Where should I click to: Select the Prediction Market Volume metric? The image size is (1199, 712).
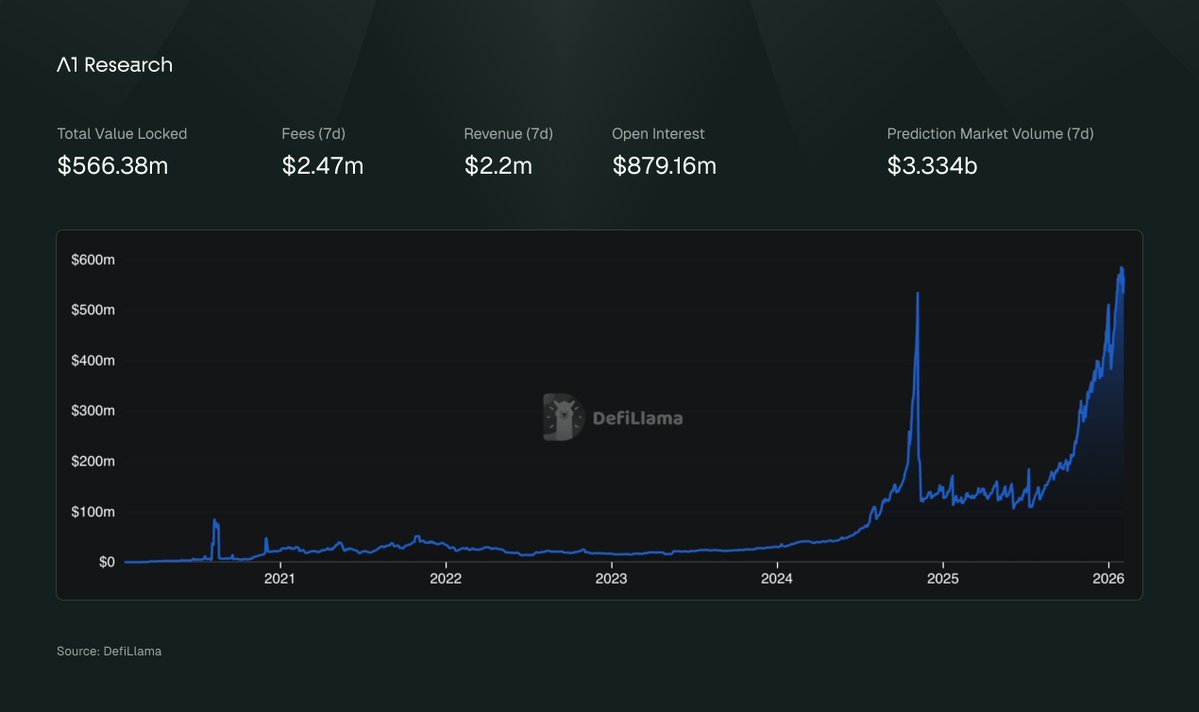tap(990, 133)
